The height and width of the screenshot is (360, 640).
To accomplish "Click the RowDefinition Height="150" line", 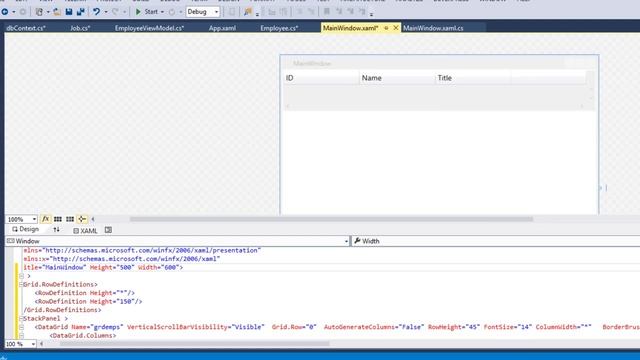I will [89, 302].
